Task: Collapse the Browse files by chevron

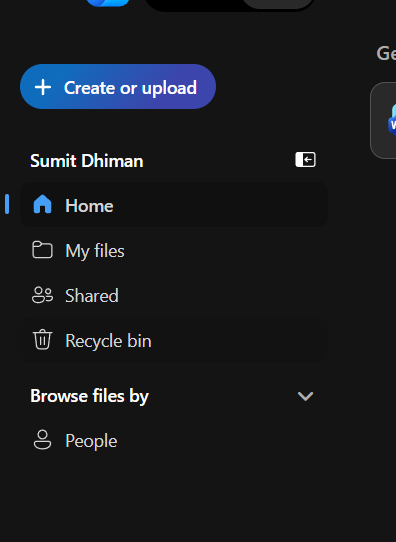Action: coord(305,396)
